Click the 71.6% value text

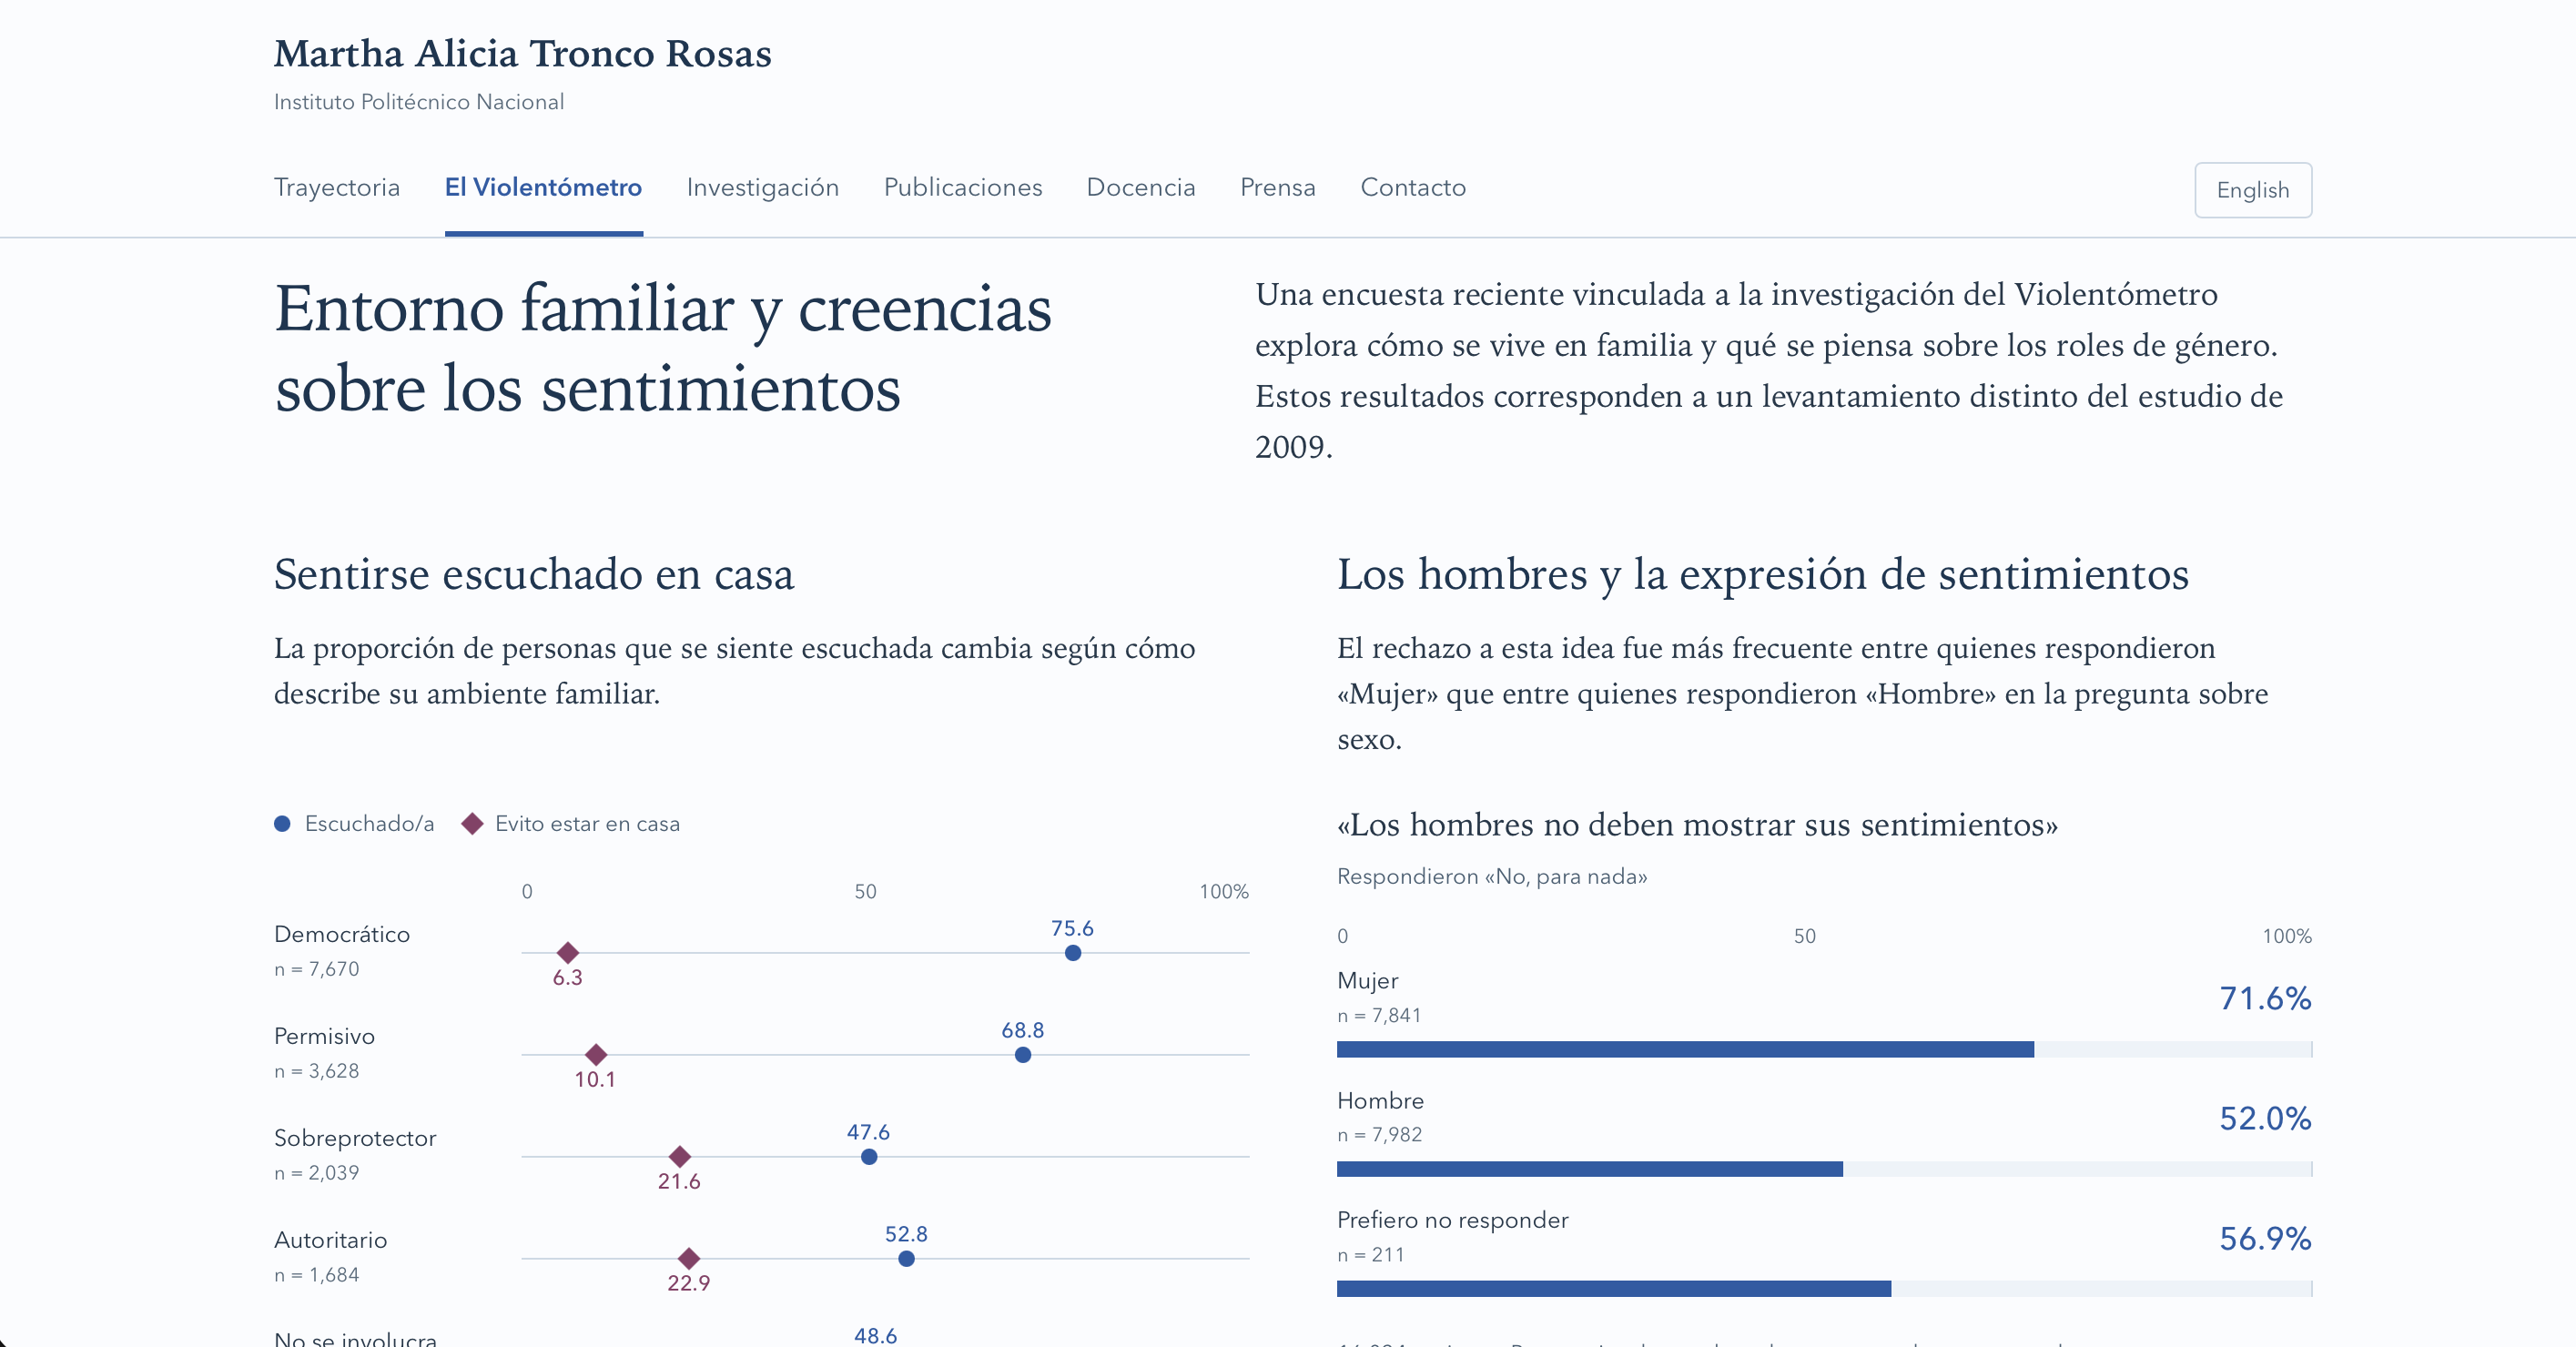click(2265, 998)
